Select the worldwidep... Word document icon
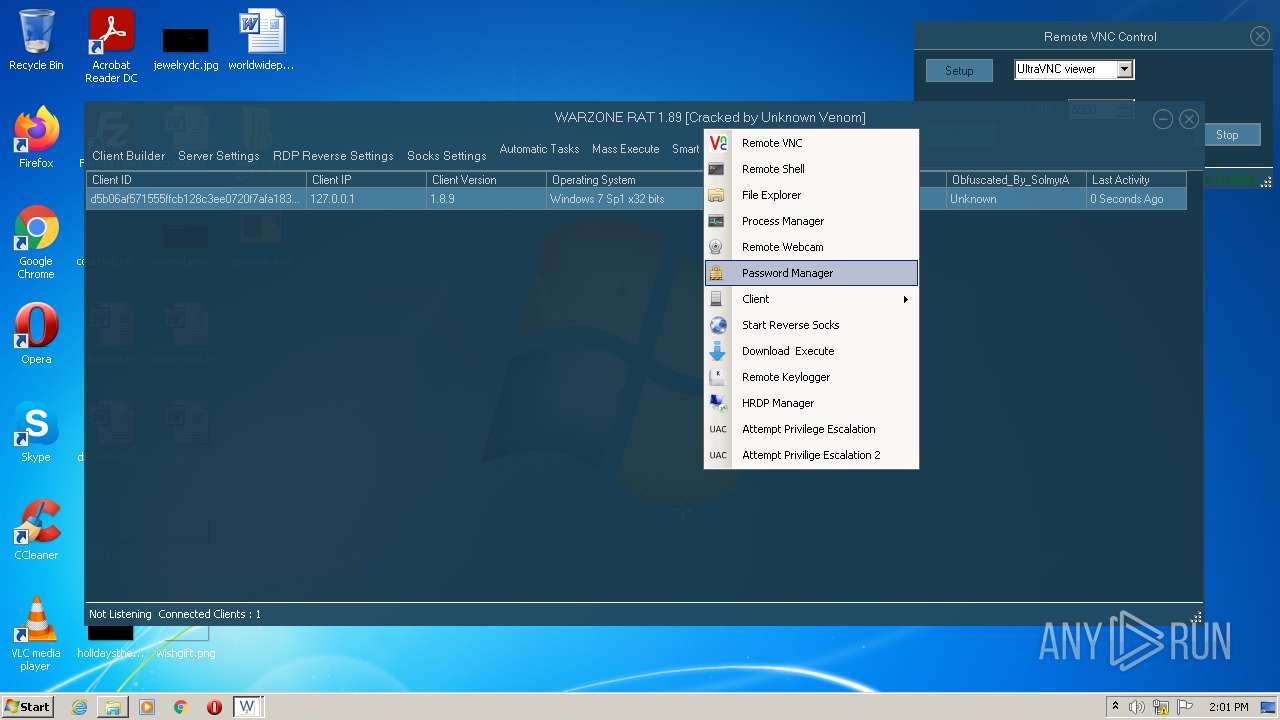The height and width of the screenshot is (720, 1280). click(x=261, y=41)
